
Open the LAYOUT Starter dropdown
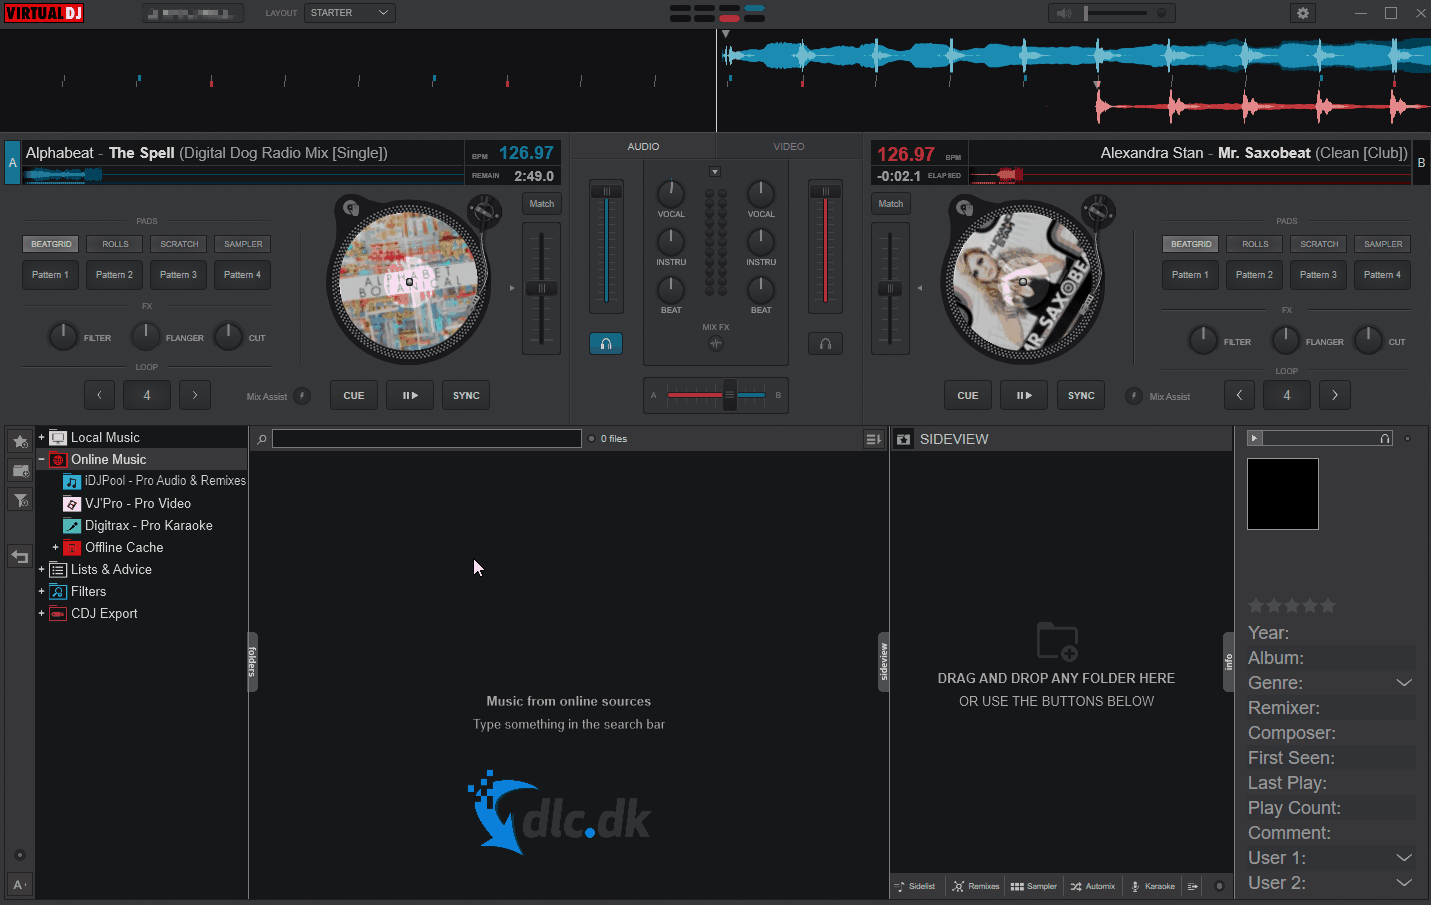coord(349,13)
